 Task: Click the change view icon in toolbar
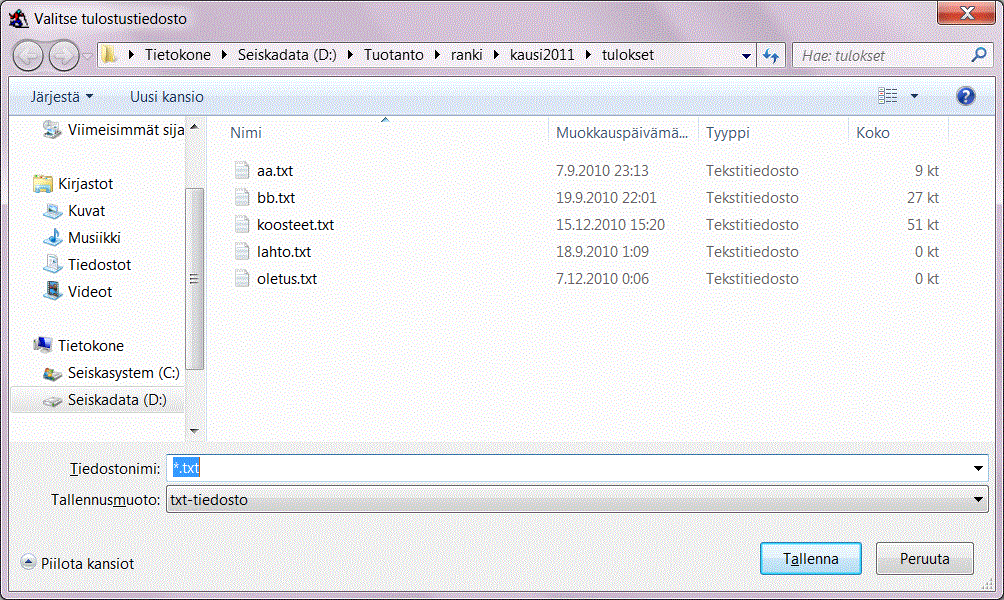pyautogui.click(x=888, y=96)
